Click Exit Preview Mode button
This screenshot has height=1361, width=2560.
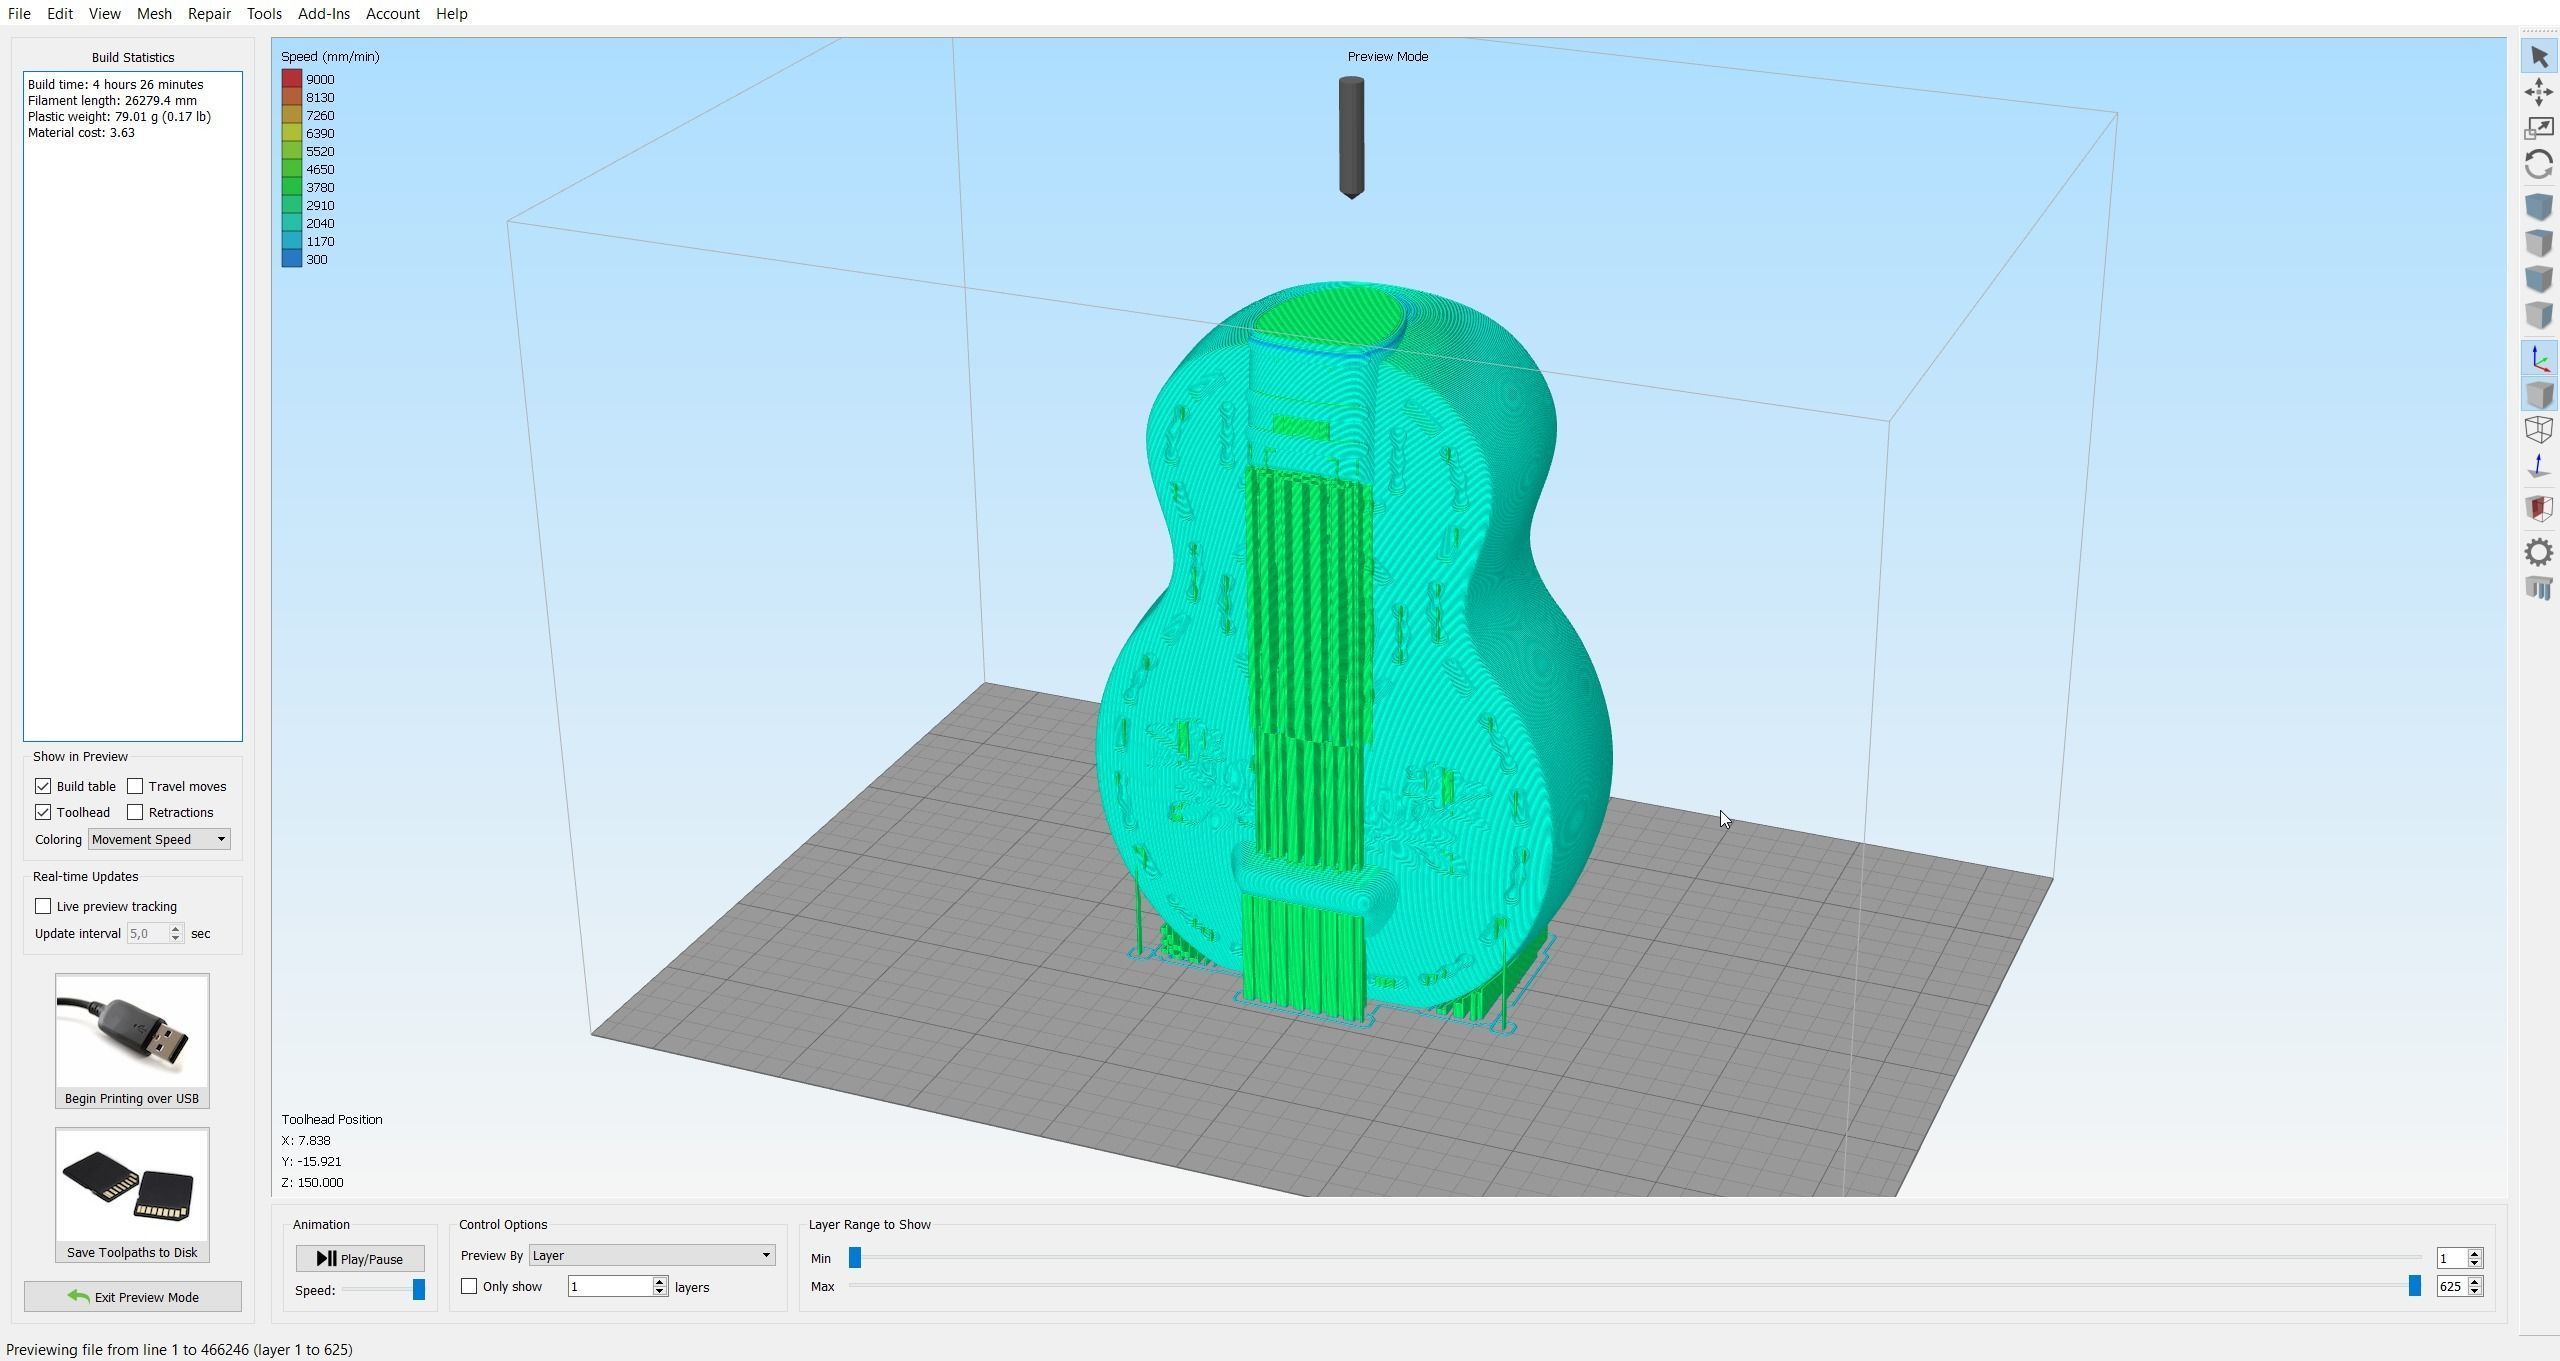[x=133, y=1297]
